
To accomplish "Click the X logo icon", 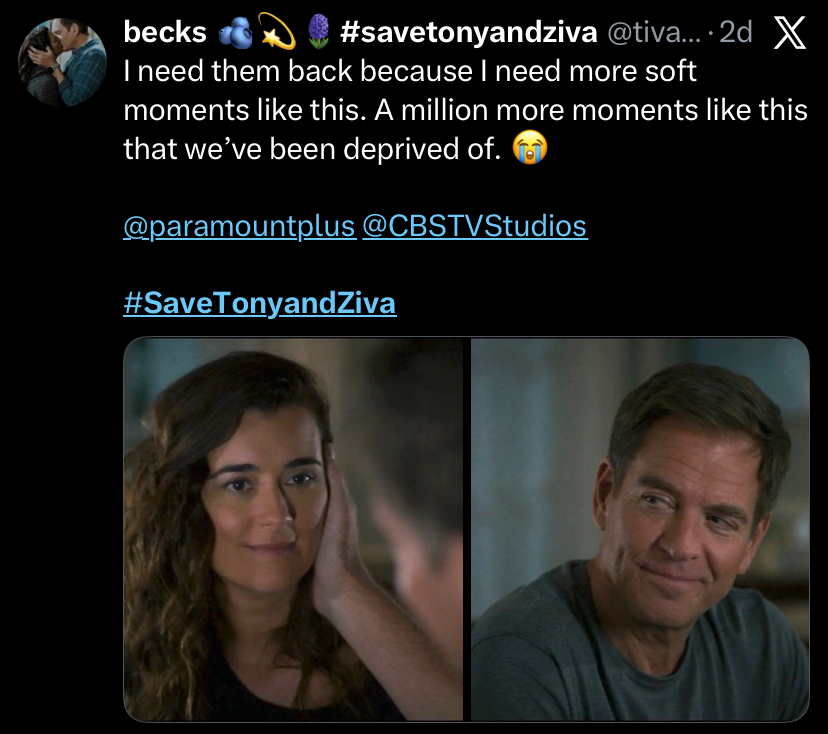I will click(791, 35).
